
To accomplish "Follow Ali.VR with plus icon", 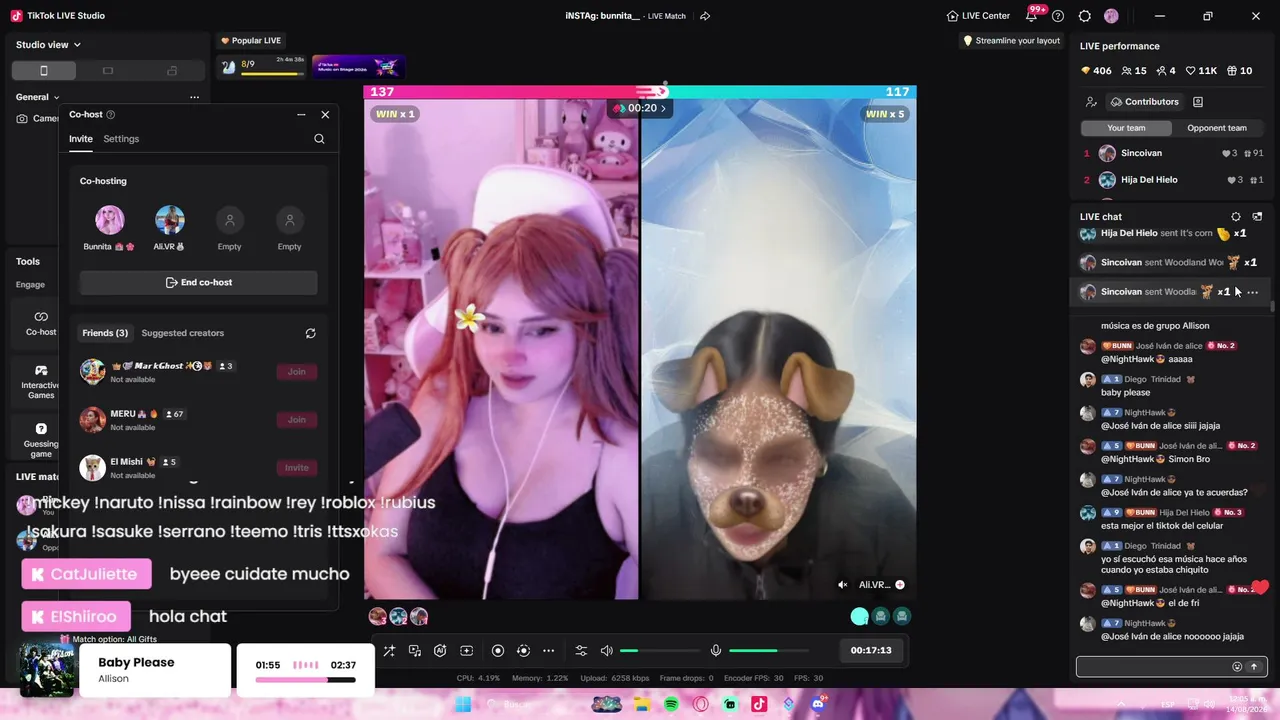I will [900, 585].
